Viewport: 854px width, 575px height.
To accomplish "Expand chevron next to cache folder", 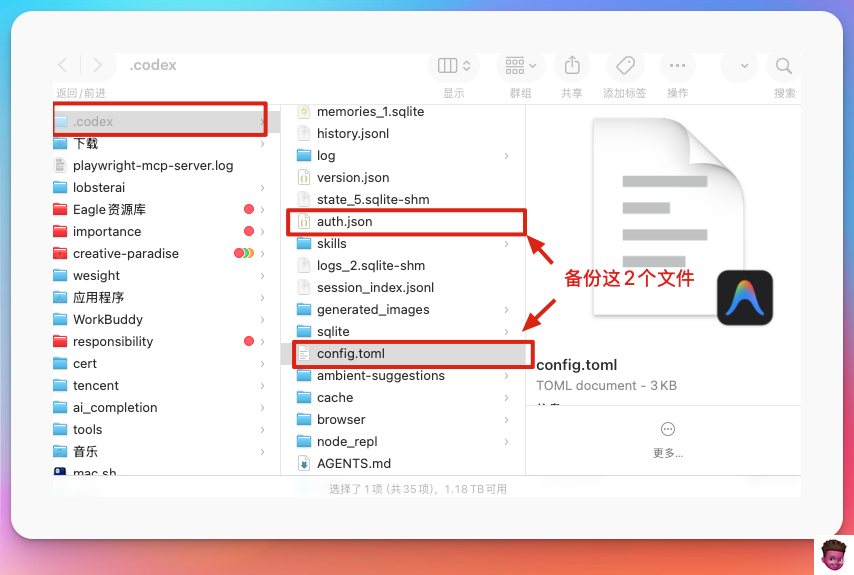I will tap(507, 398).
